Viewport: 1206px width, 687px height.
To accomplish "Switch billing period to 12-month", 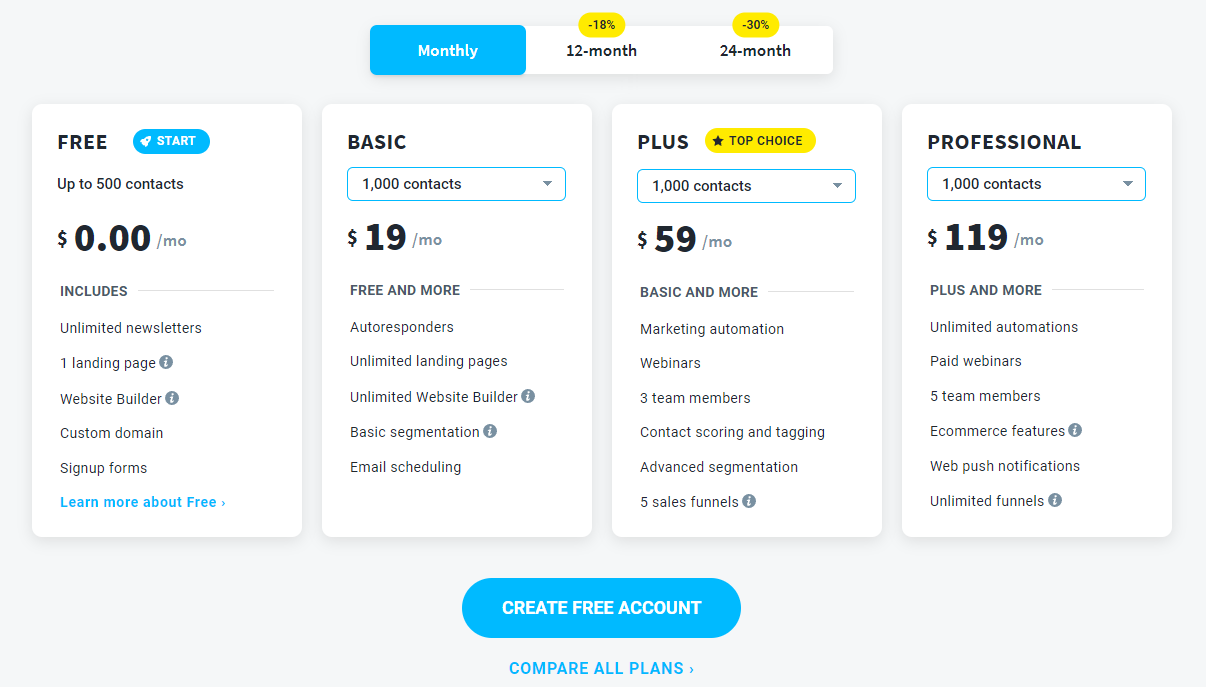I will 601,51.
